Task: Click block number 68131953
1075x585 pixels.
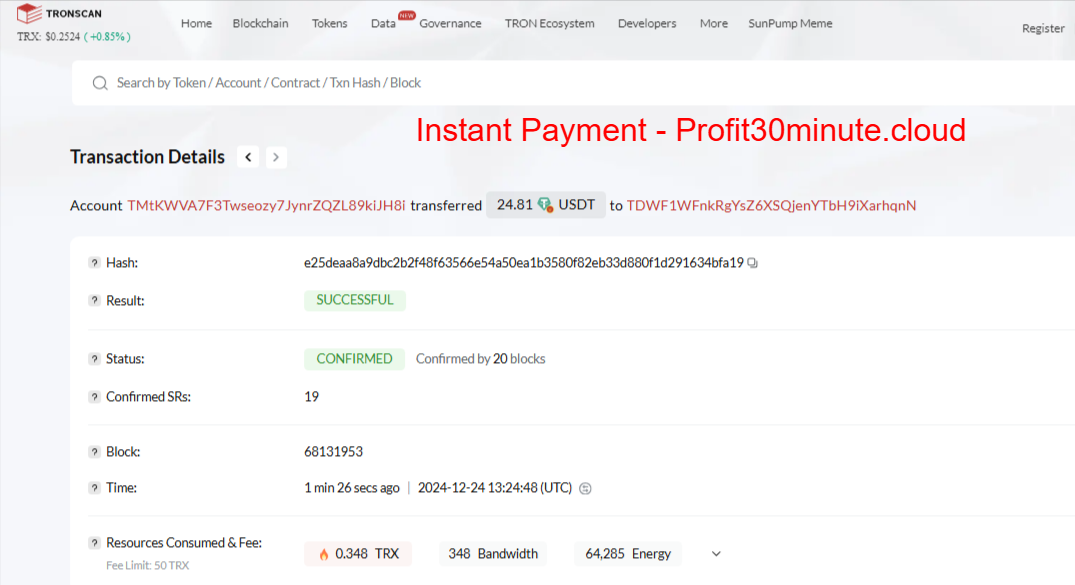Action: pos(333,452)
